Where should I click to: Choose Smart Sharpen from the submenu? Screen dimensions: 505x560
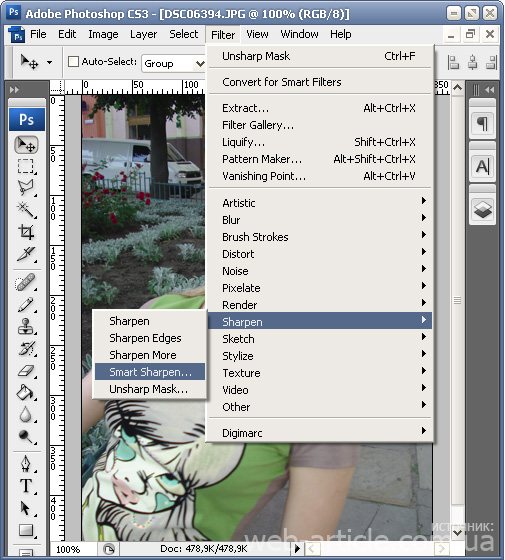[x=150, y=372]
